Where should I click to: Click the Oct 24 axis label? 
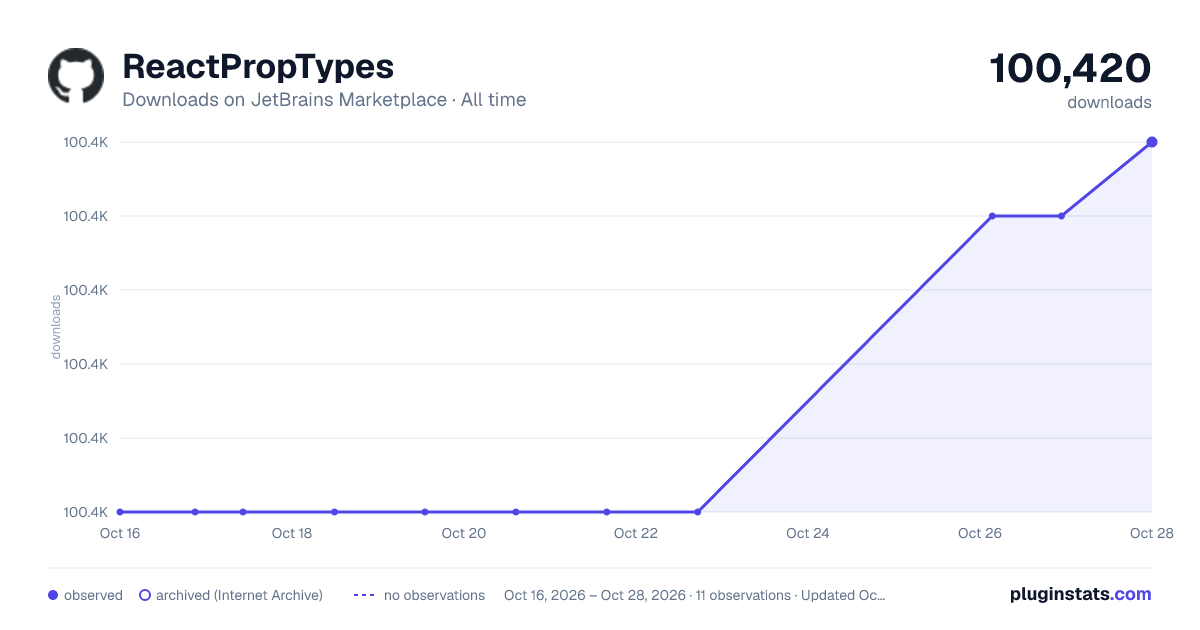(x=808, y=533)
